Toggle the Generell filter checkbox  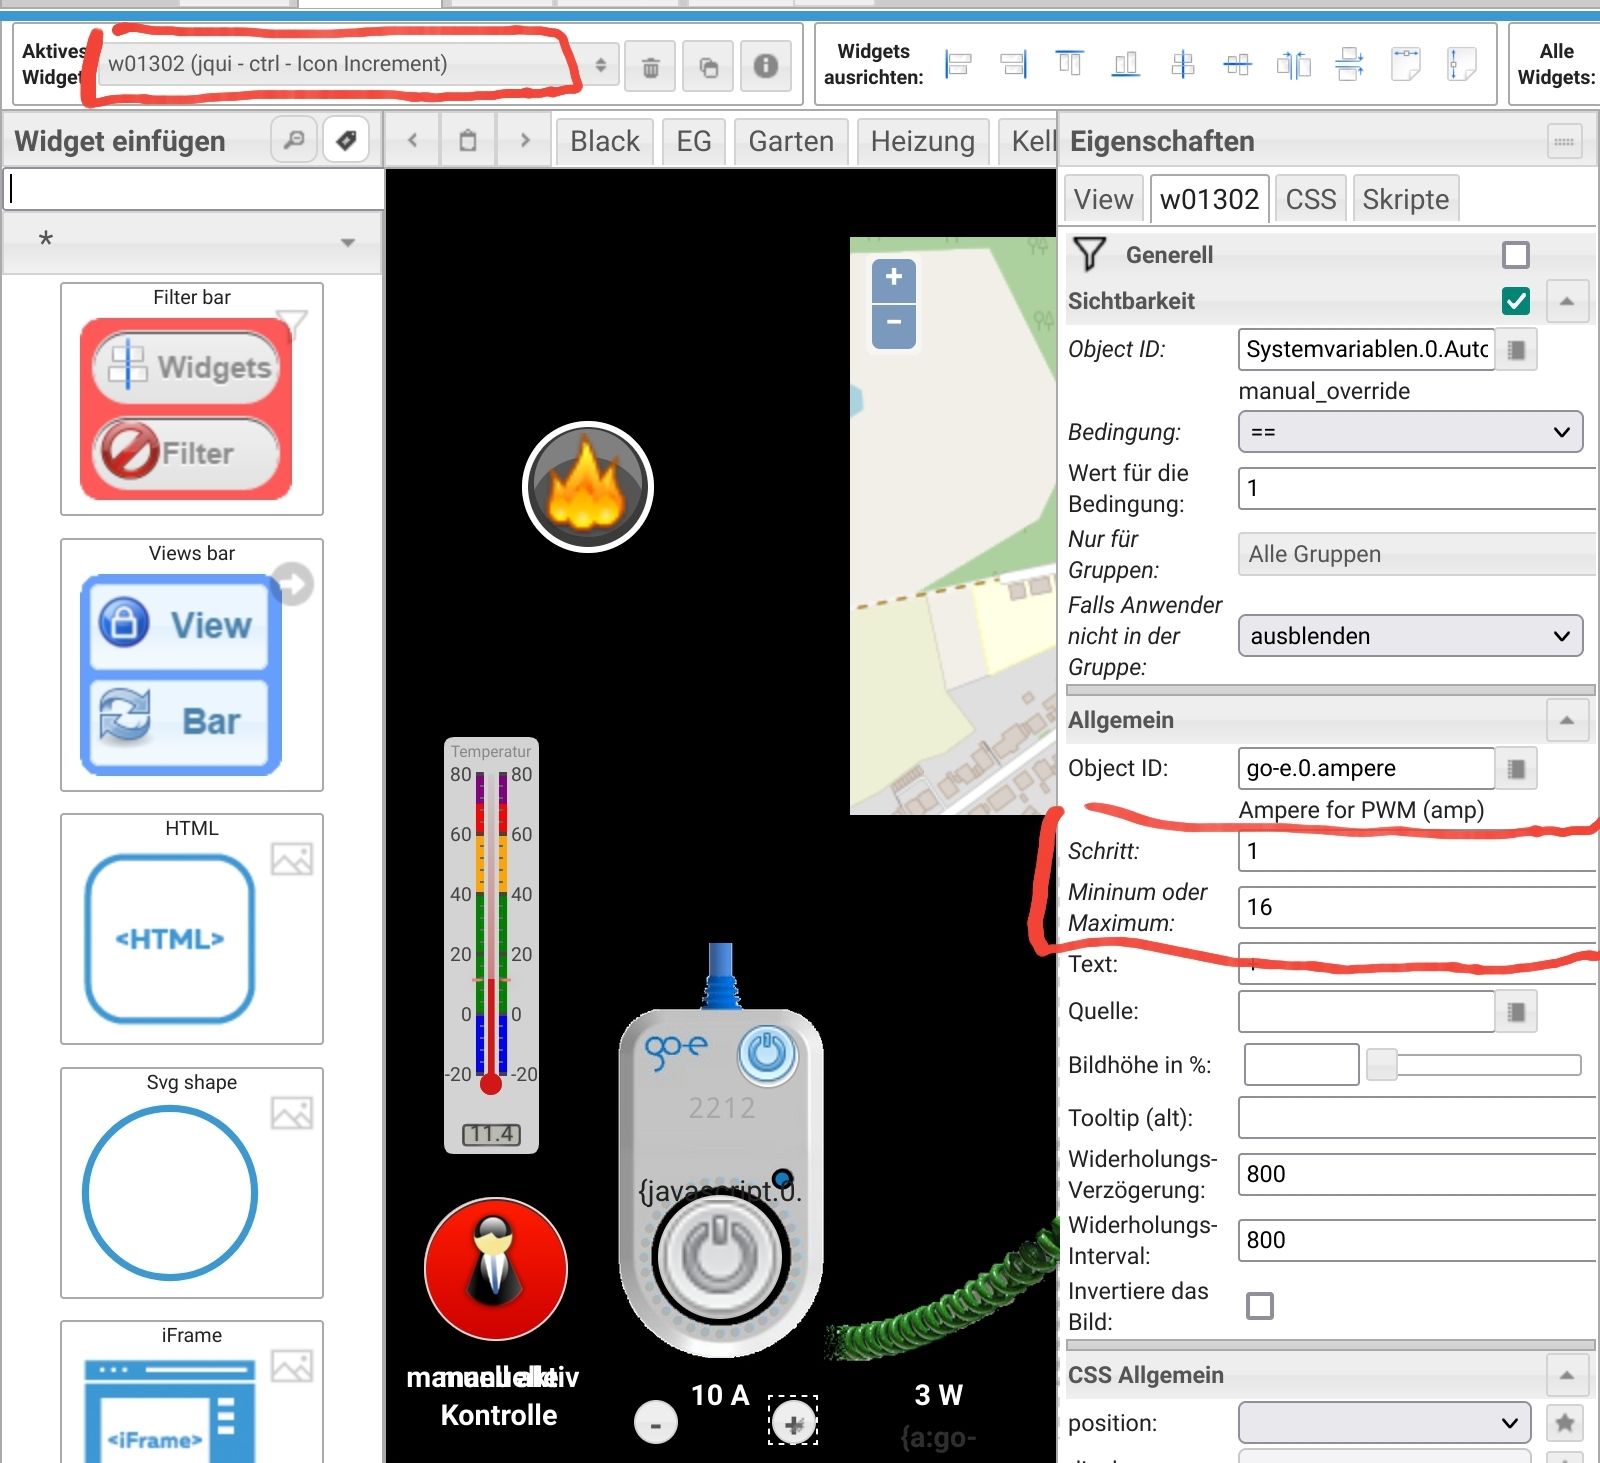pos(1515,255)
